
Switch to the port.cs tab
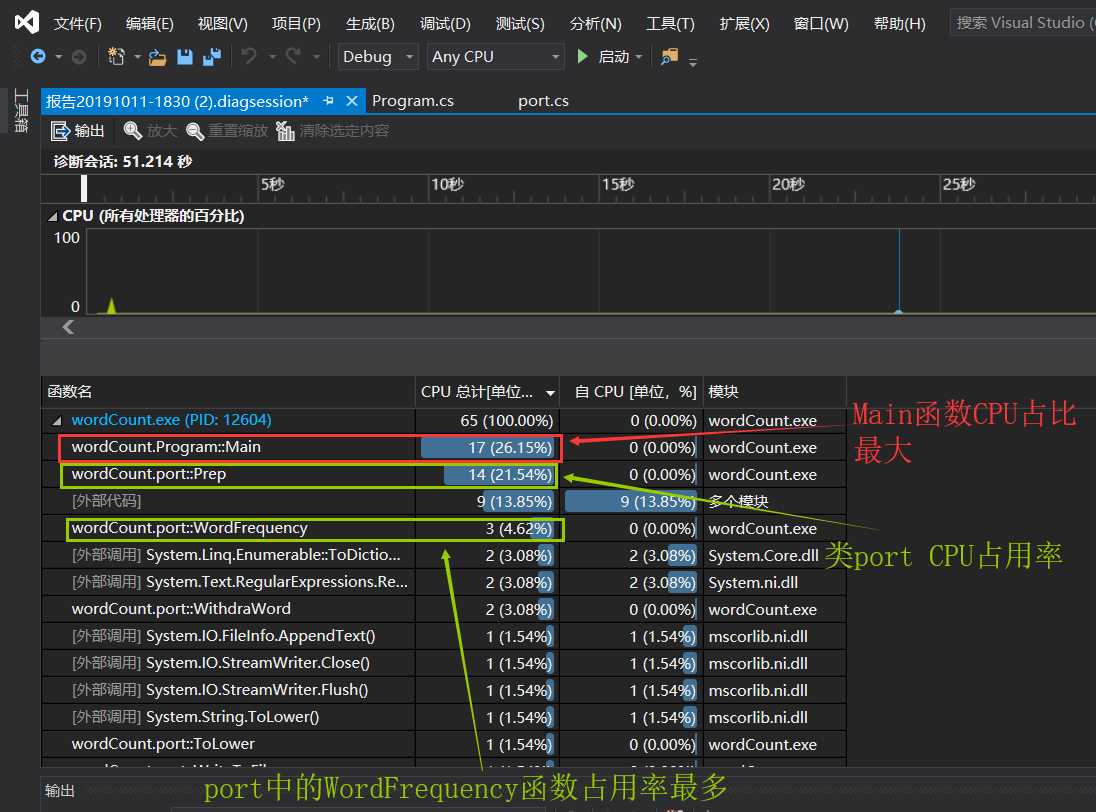pyautogui.click(x=543, y=101)
